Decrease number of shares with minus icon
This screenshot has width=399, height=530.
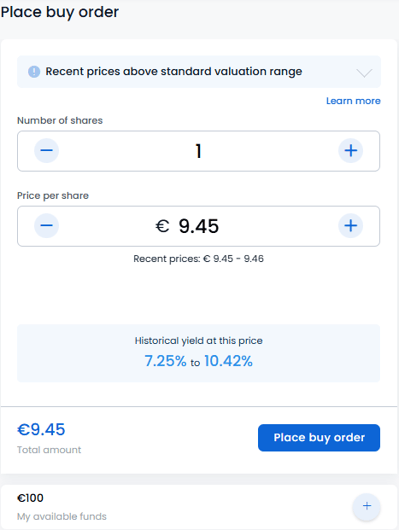pos(47,150)
